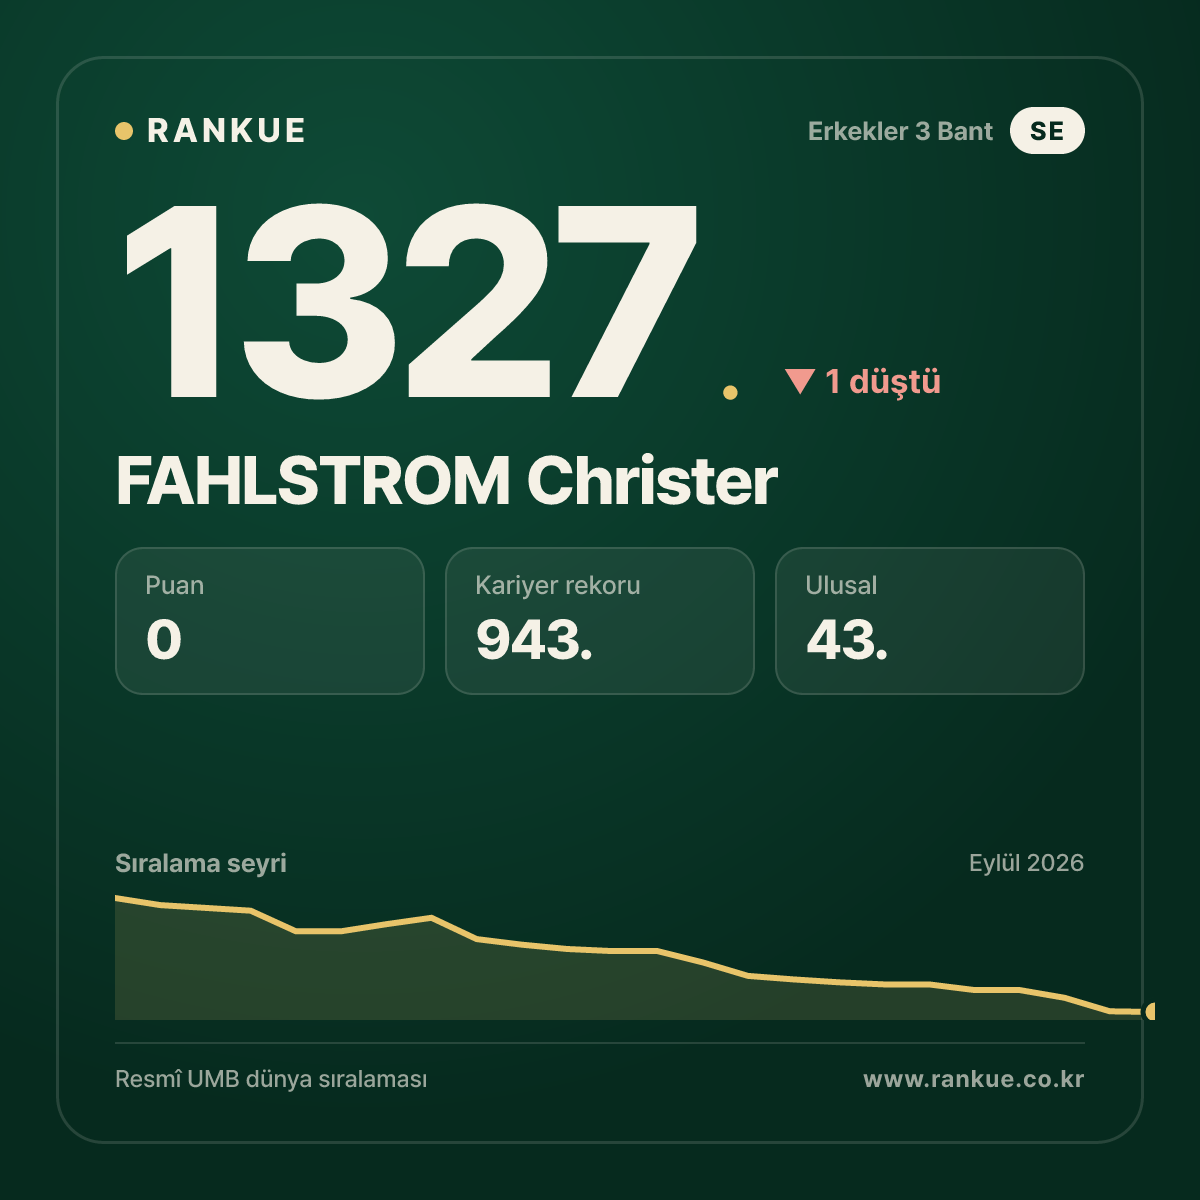Viewport: 1200px width, 1200px height.
Task: Click the 'Sıralama seyri' chart heading
Action: pyautogui.click(x=201, y=863)
